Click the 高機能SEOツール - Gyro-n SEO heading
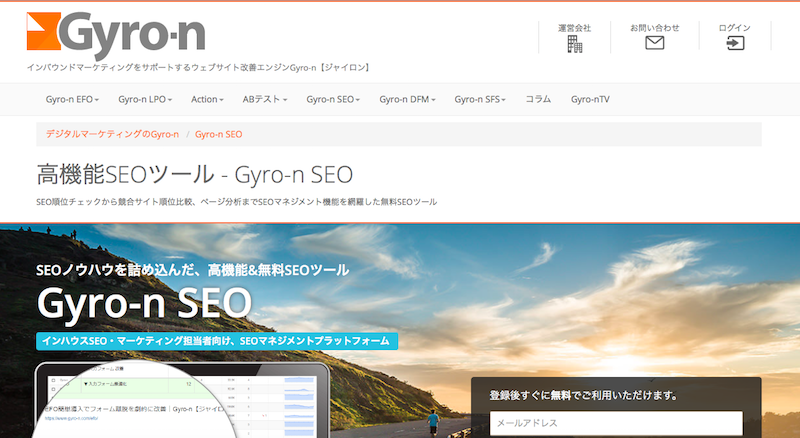The height and width of the screenshot is (438, 800). [x=194, y=175]
